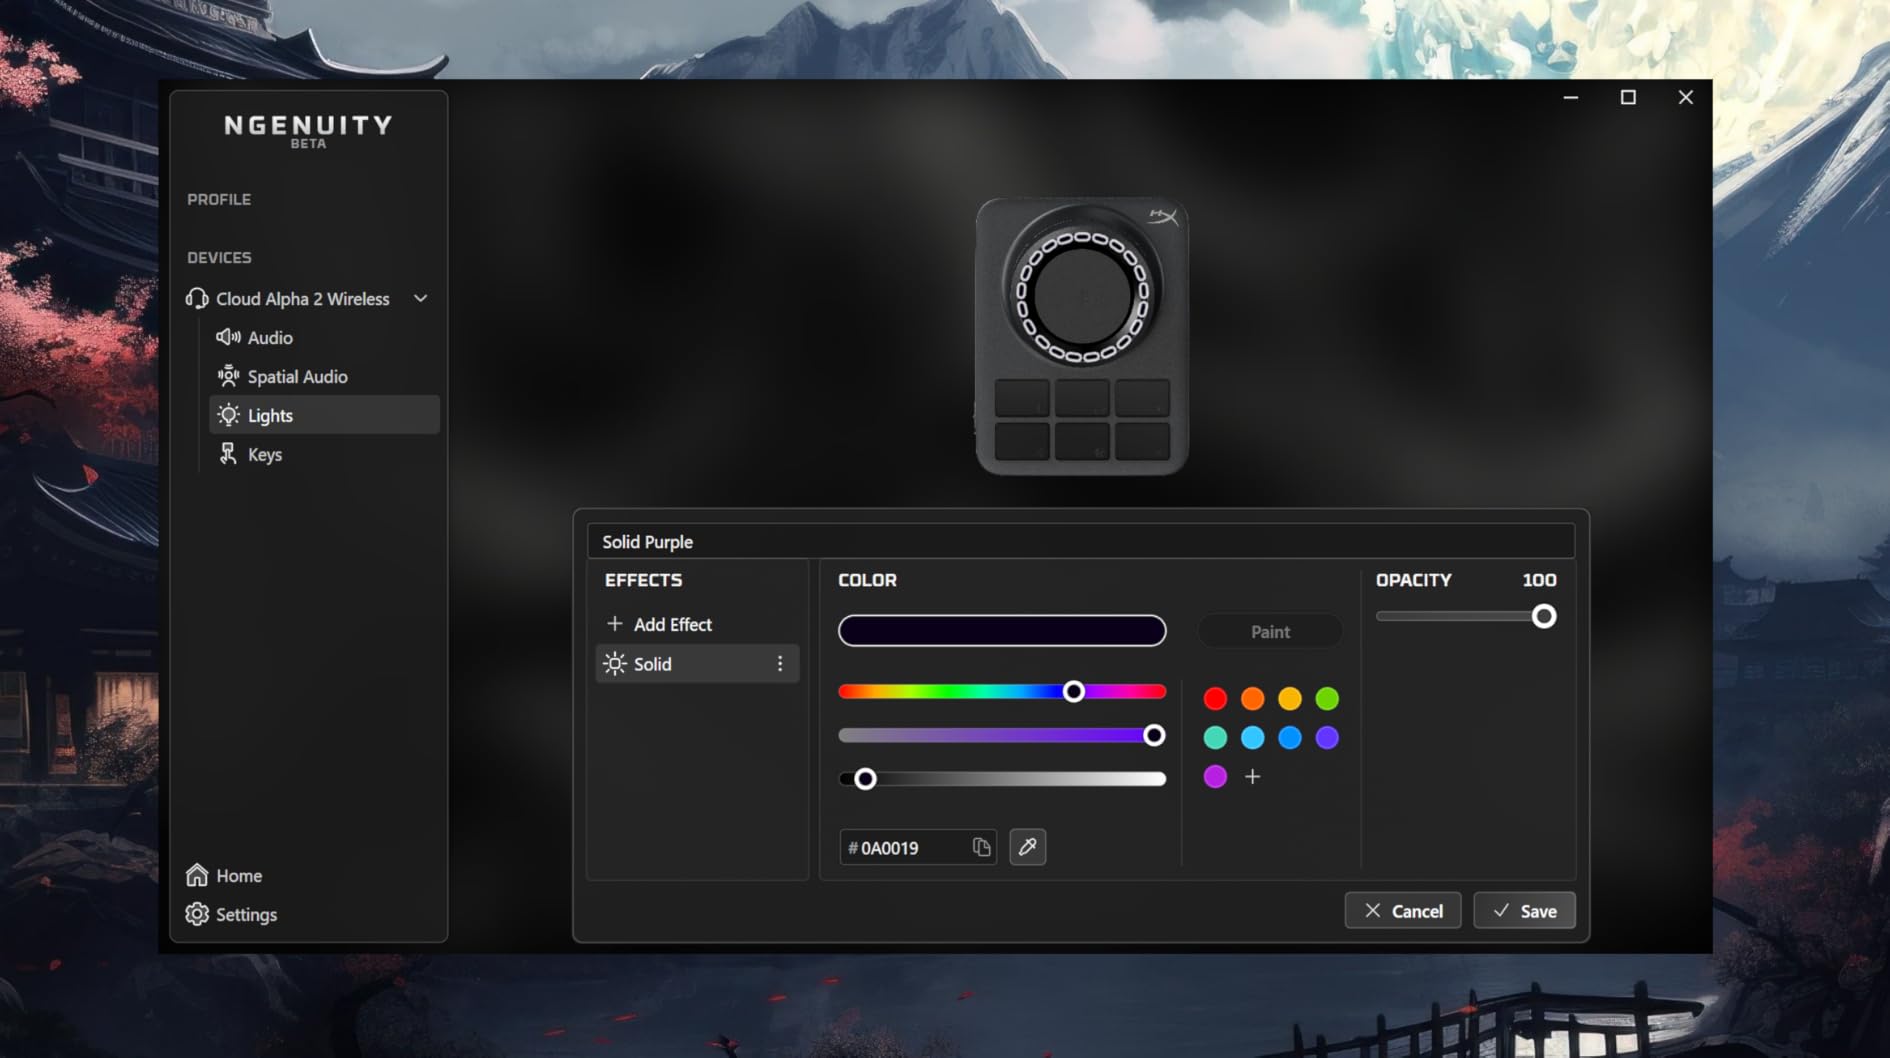This screenshot has width=1890, height=1058.
Task: Open the Spatial Audio section
Action: coord(325,376)
